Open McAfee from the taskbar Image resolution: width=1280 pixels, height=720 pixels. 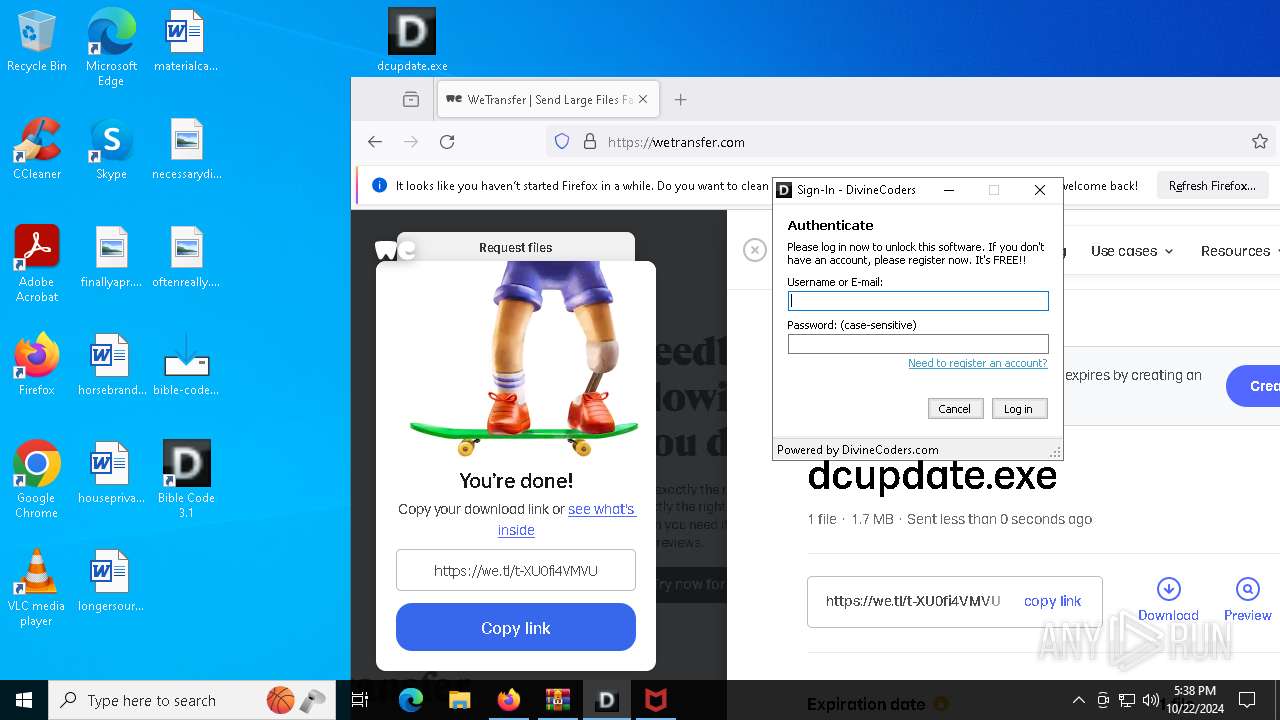click(x=656, y=700)
